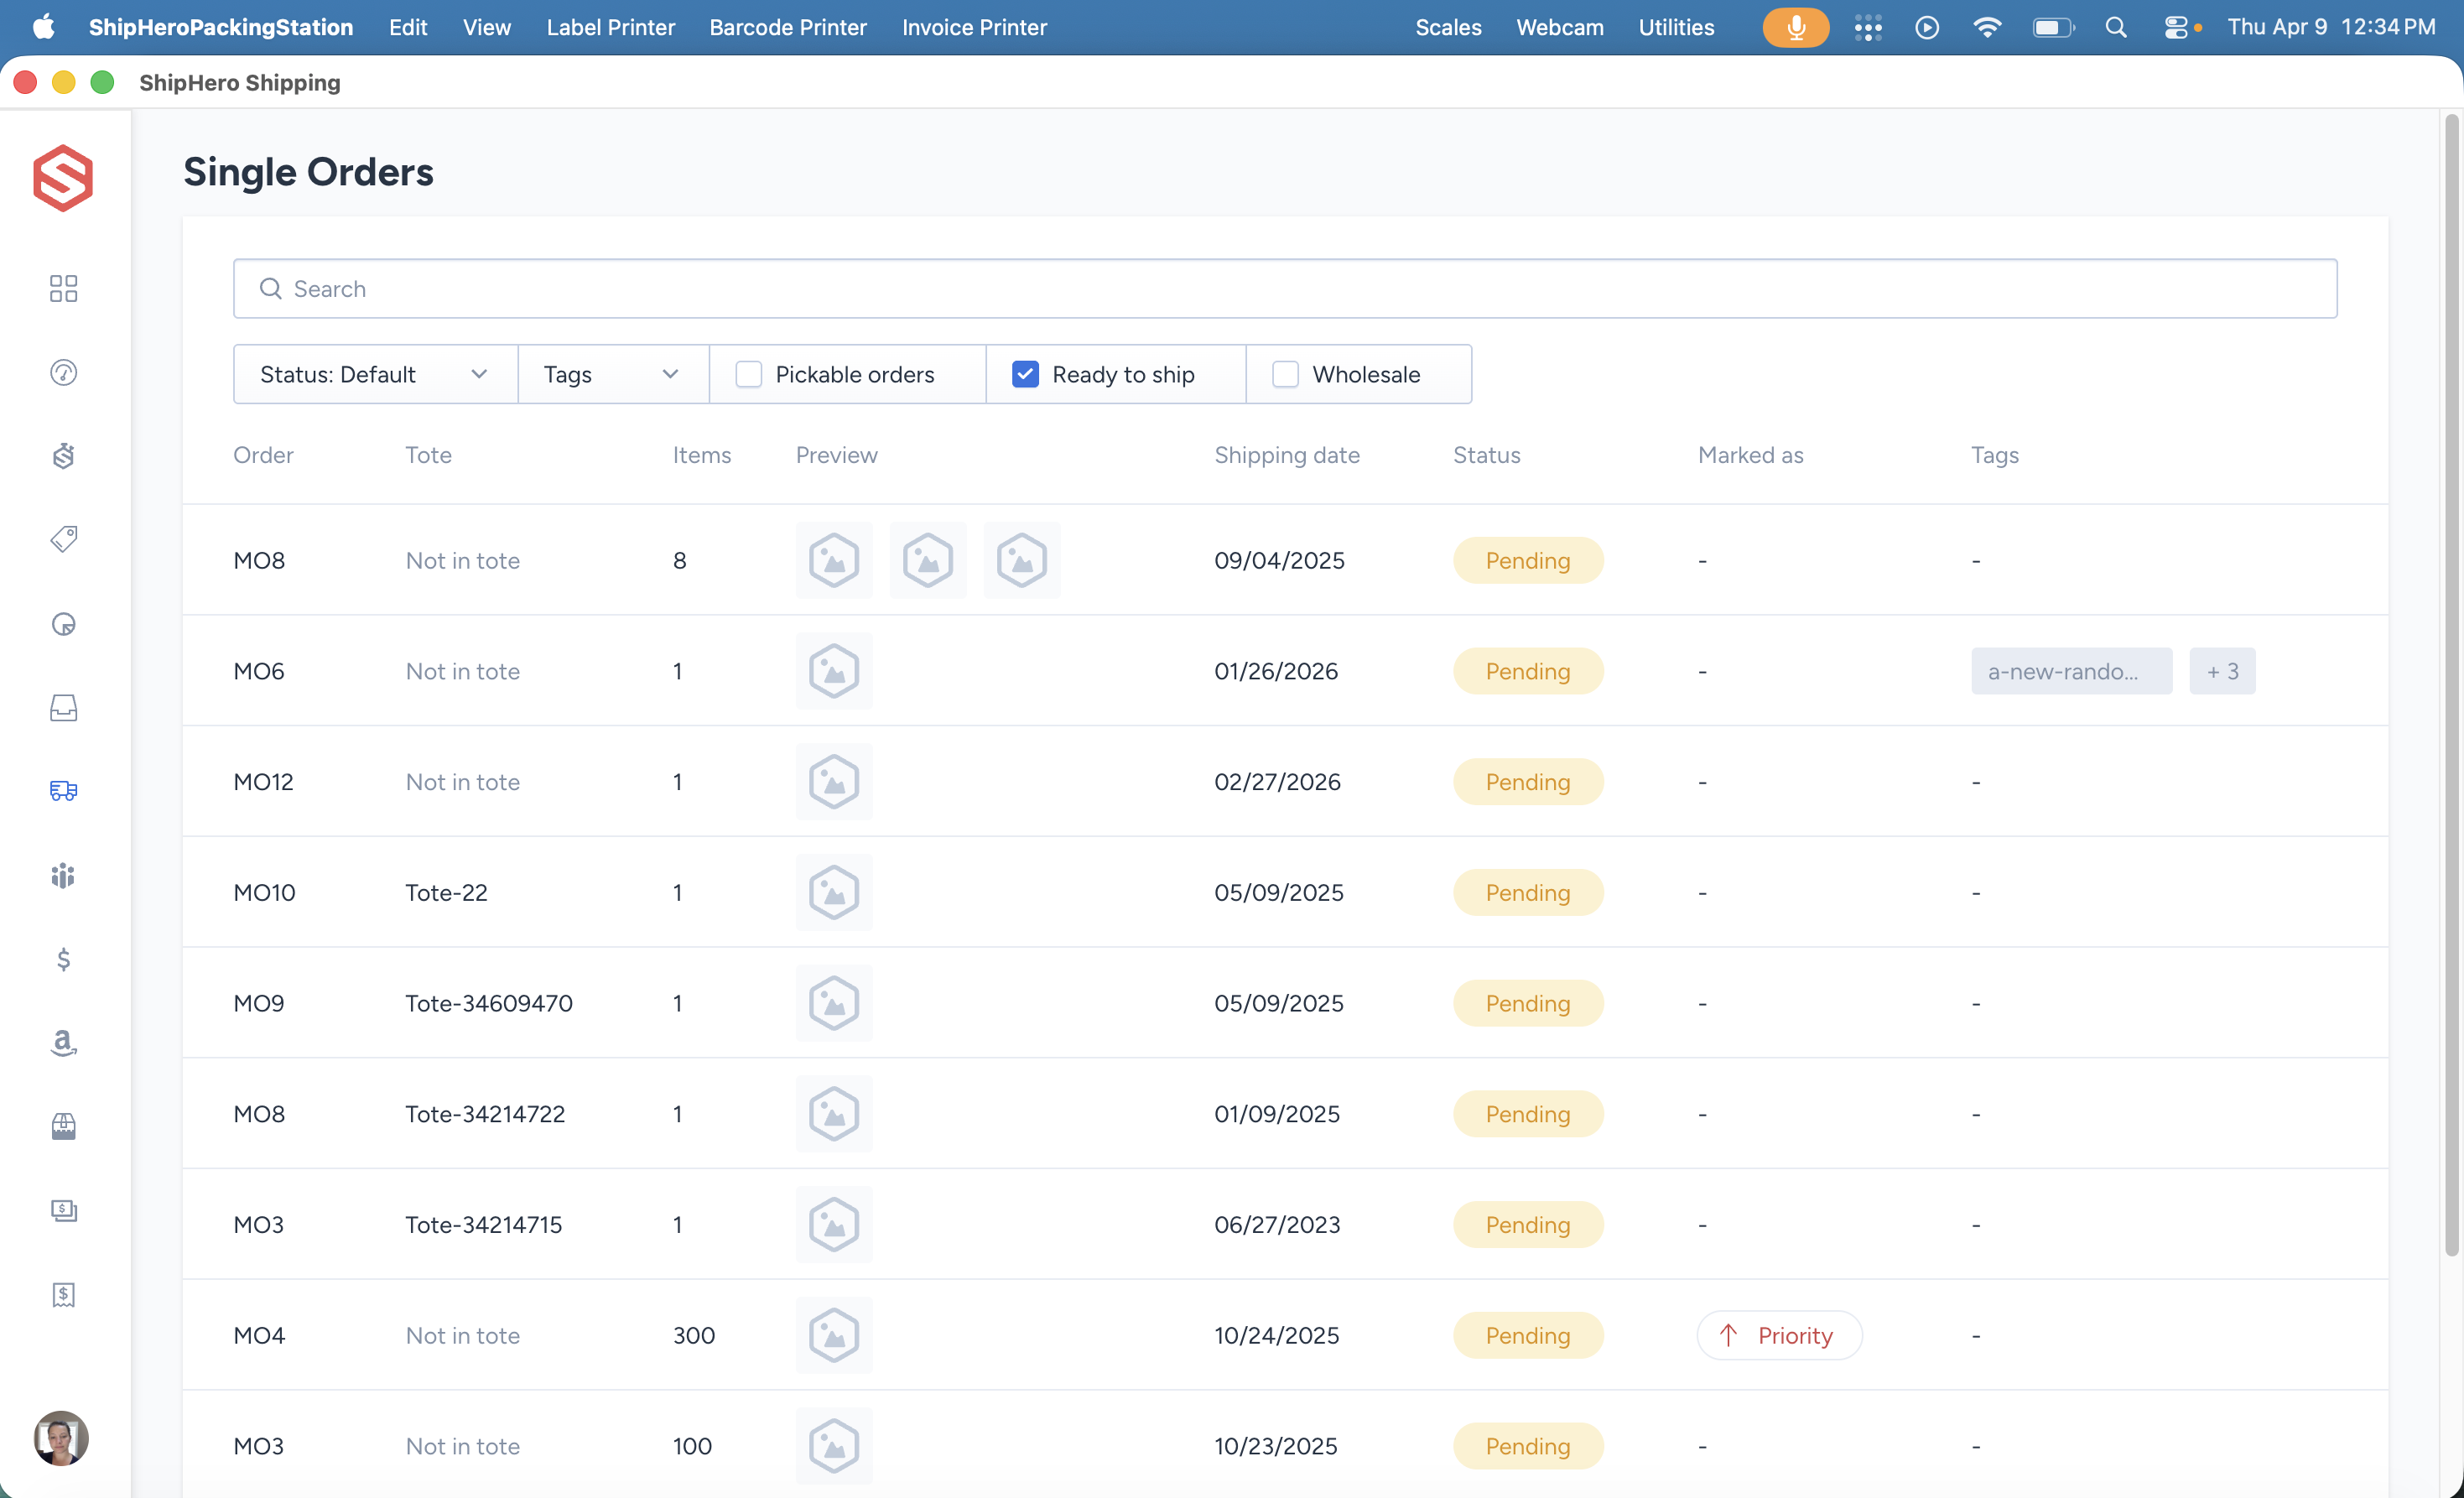Select the shipping truck icon in sidebar
2464x1498 pixels.
(63, 791)
